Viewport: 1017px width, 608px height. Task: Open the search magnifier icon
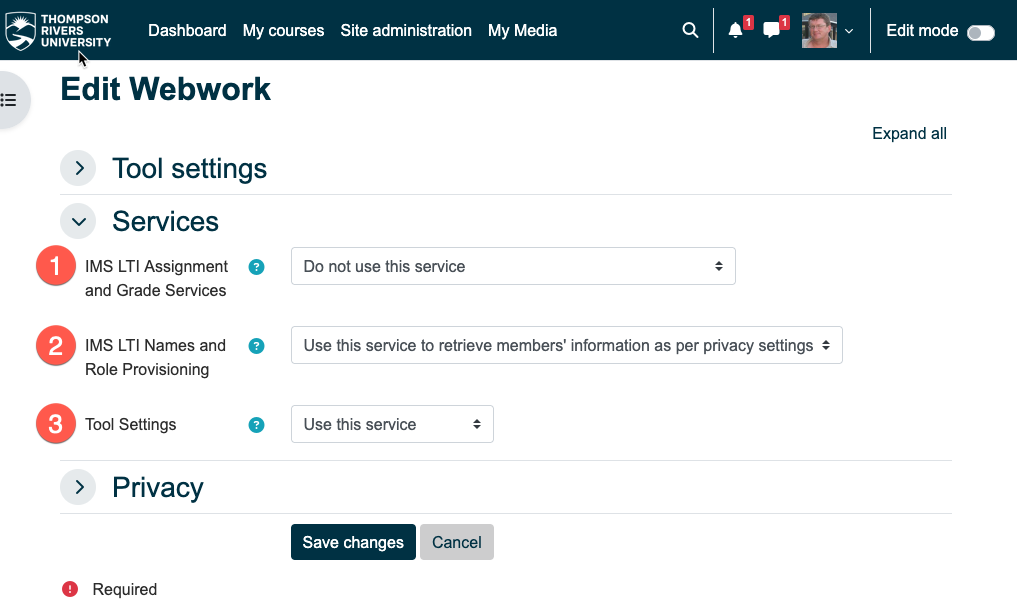(x=690, y=30)
